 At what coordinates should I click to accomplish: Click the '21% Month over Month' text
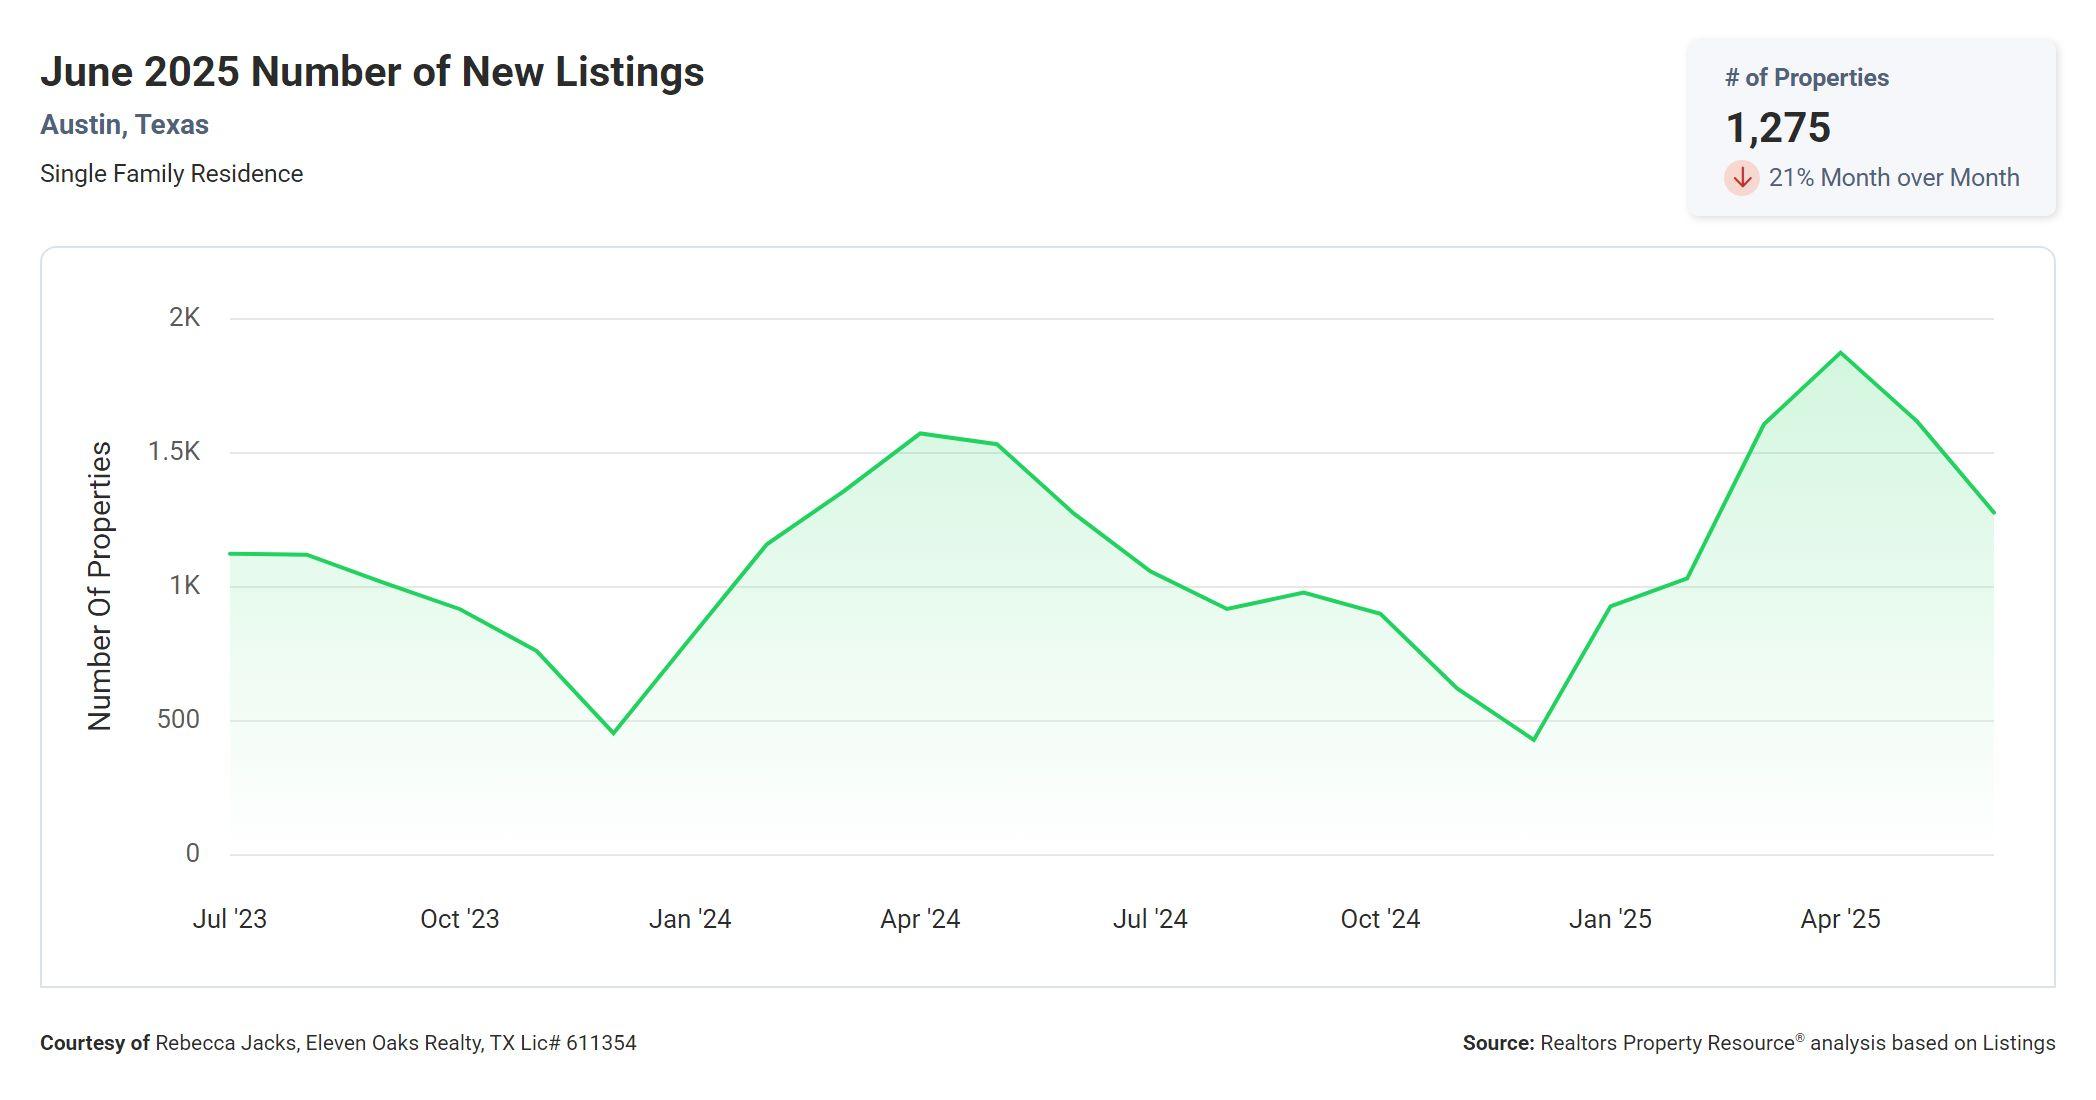(x=1893, y=178)
